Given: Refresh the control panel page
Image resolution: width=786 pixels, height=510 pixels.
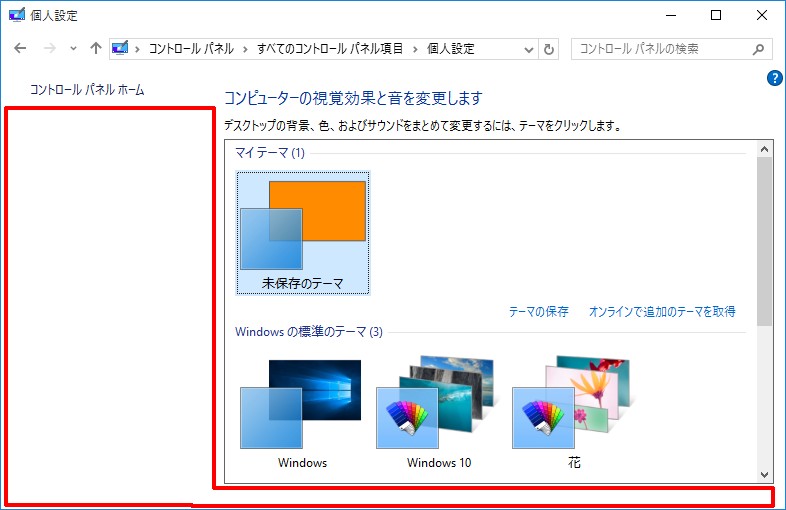Looking at the screenshot, I should coord(549,49).
